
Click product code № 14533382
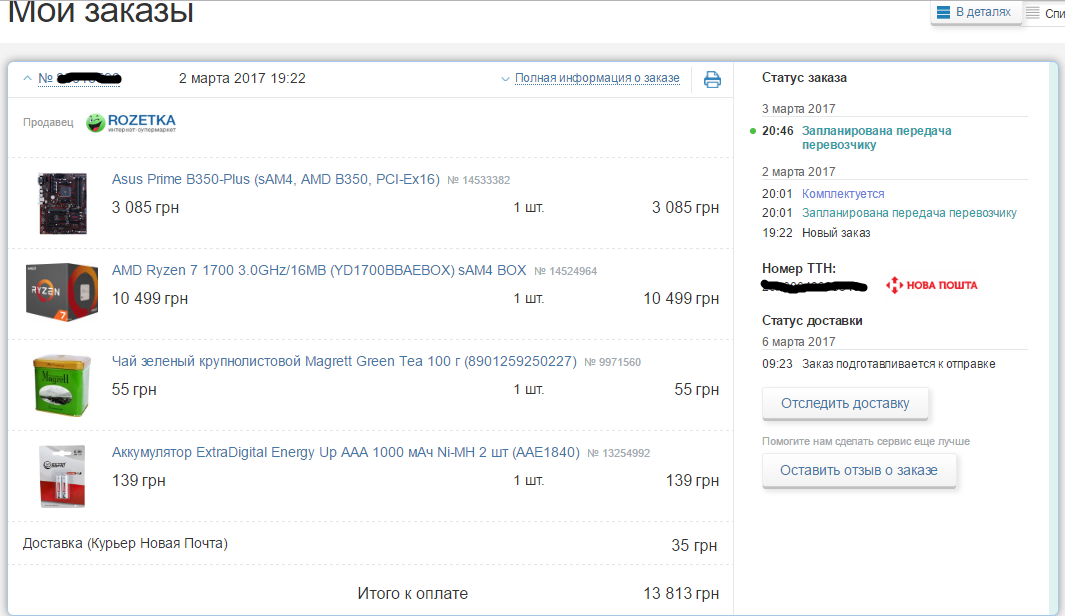click(x=478, y=180)
